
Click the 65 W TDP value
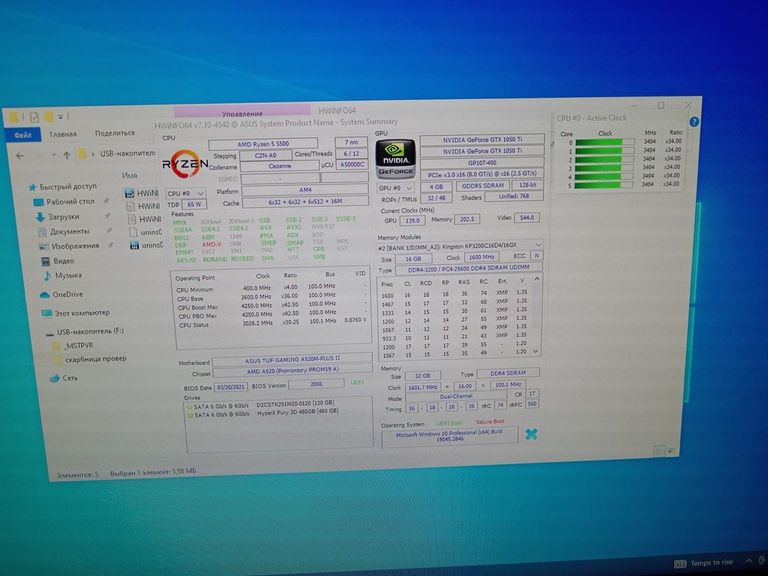pyautogui.click(x=194, y=205)
